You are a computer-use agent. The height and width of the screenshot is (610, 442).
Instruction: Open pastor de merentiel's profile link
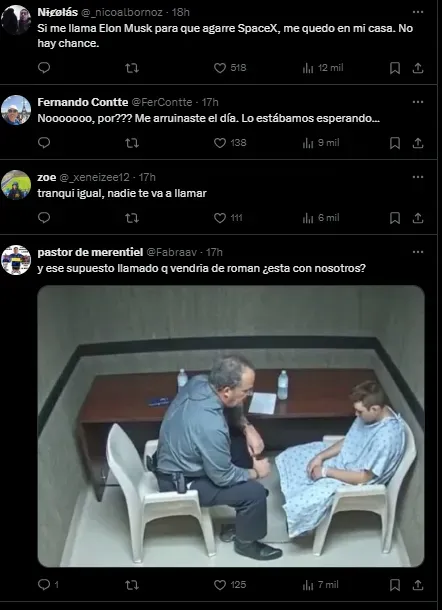[90, 252]
